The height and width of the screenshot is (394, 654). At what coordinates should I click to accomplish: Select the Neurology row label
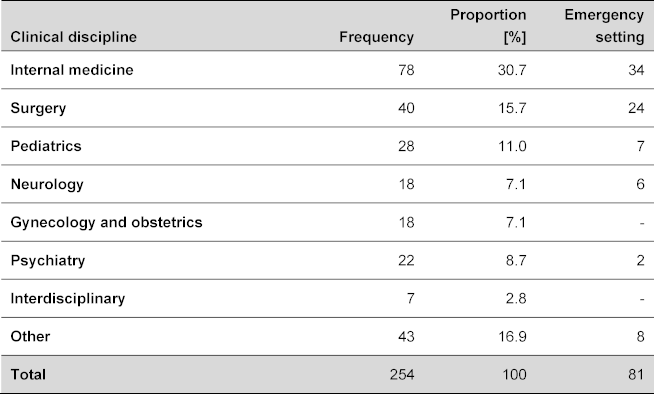click(x=47, y=184)
